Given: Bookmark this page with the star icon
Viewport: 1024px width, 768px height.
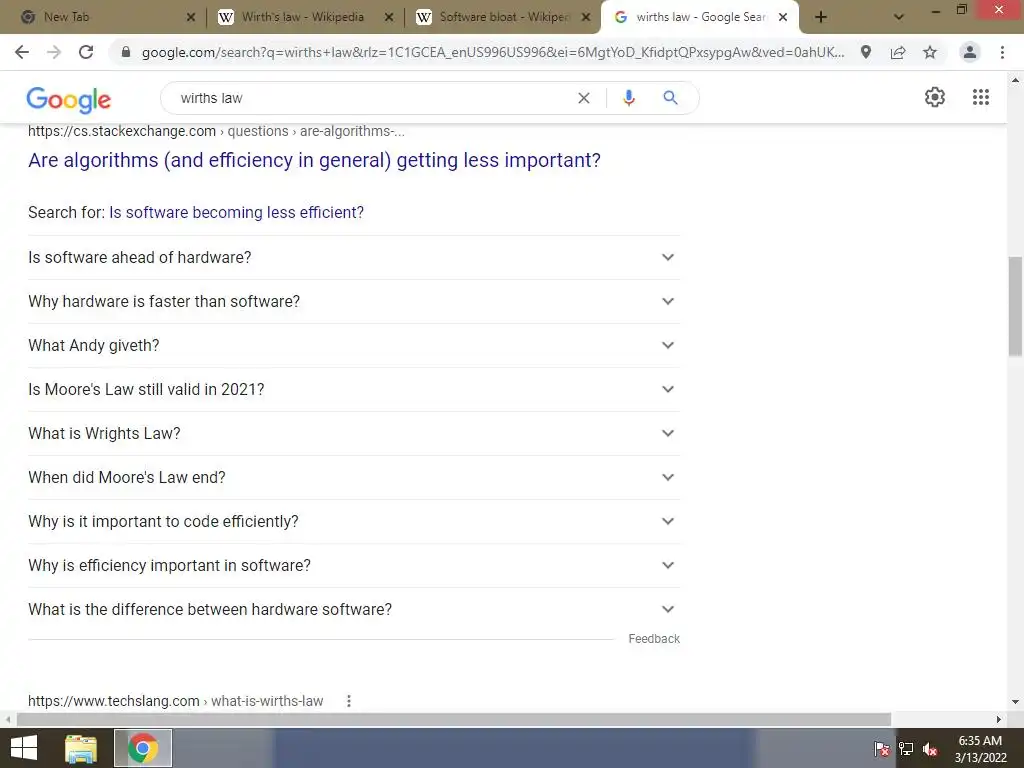Looking at the screenshot, I should click(930, 52).
